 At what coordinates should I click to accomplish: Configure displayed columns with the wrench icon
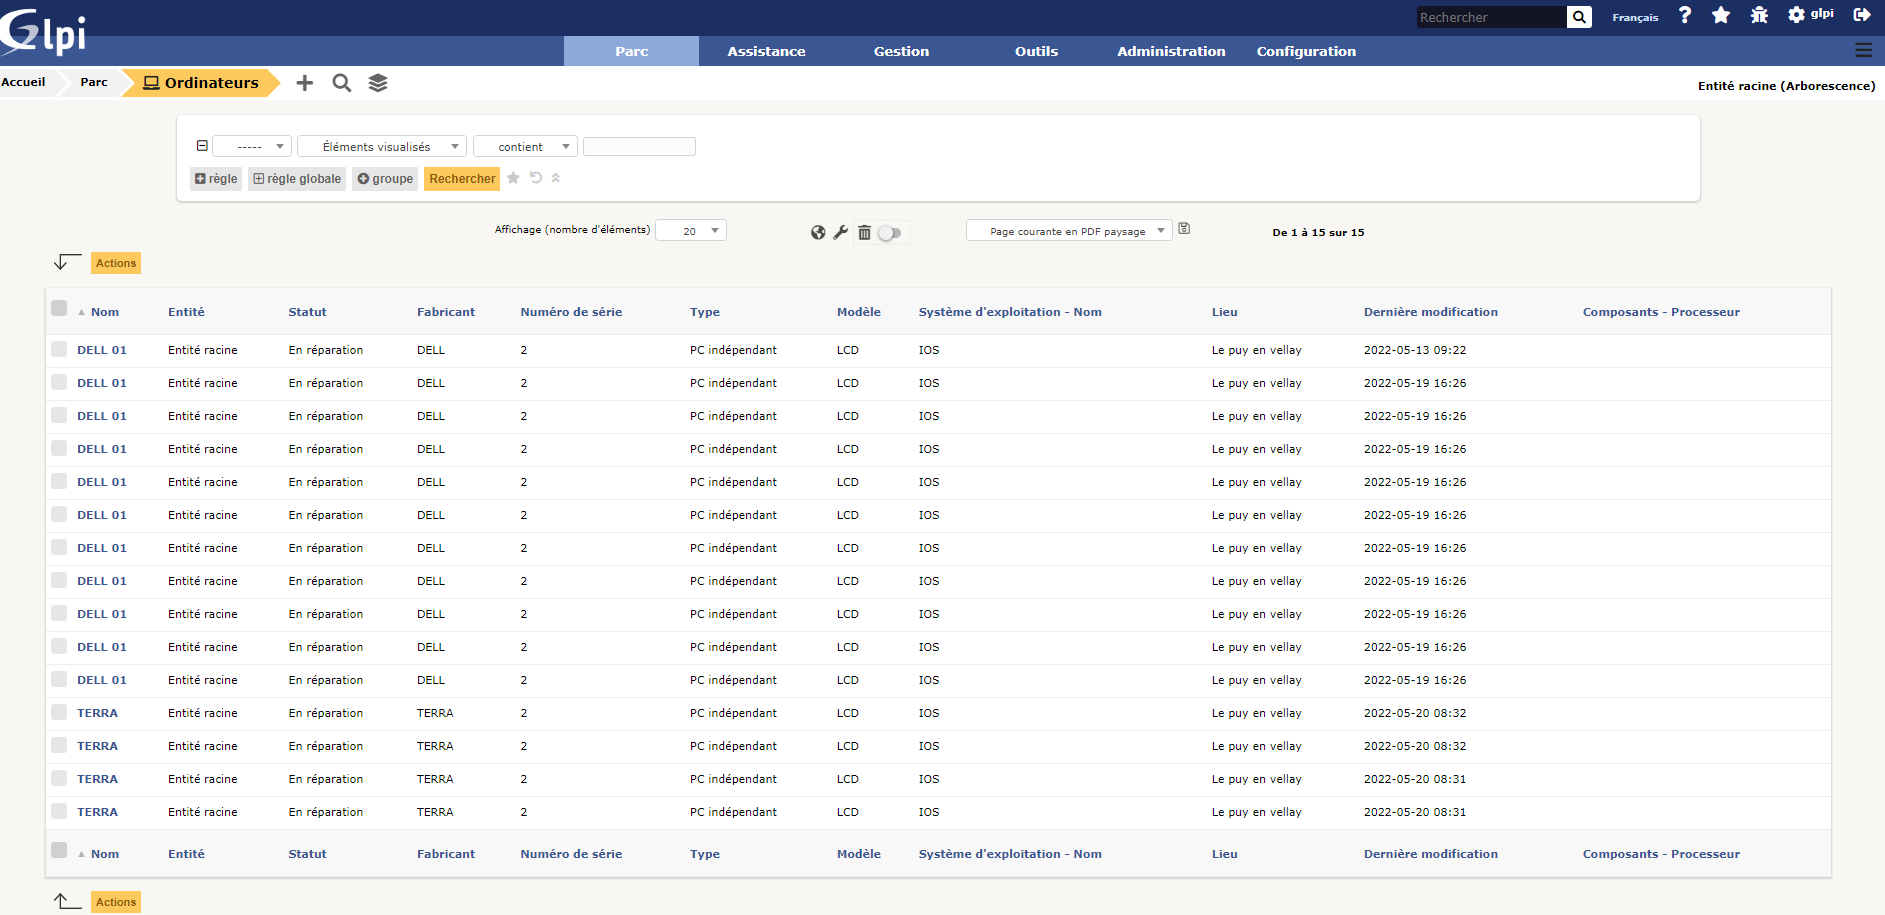pos(841,232)
